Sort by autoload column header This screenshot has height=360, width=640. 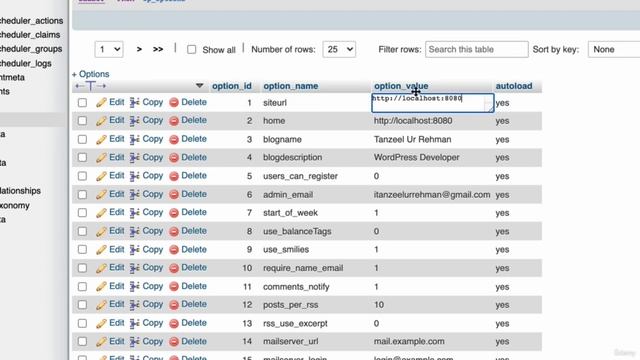pyautogui.click(x=514, y=86)
